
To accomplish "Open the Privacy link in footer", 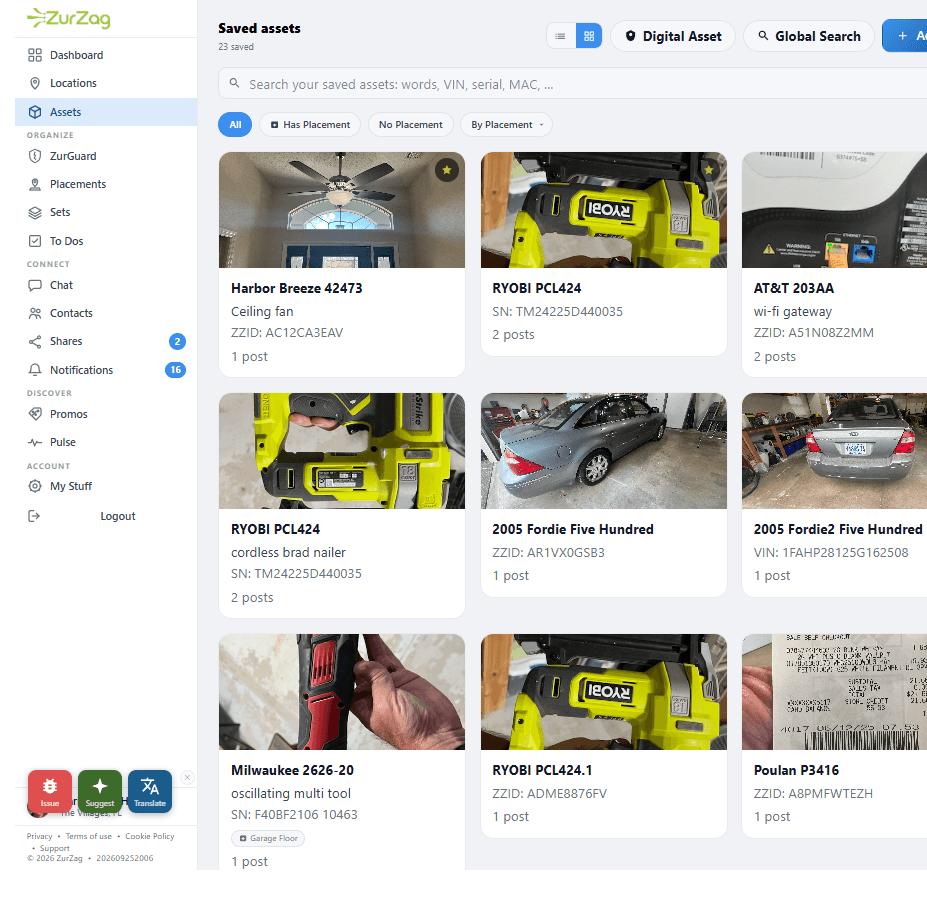I will (40, 836).
